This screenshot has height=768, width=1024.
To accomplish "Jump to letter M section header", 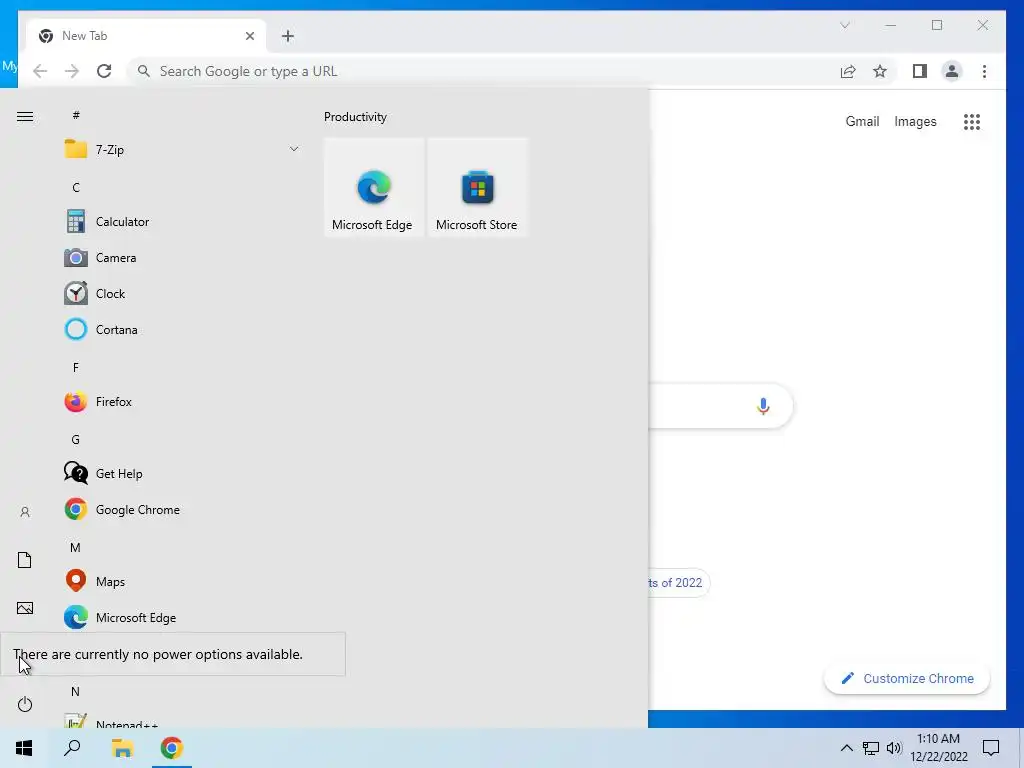I will coord(76,547).
